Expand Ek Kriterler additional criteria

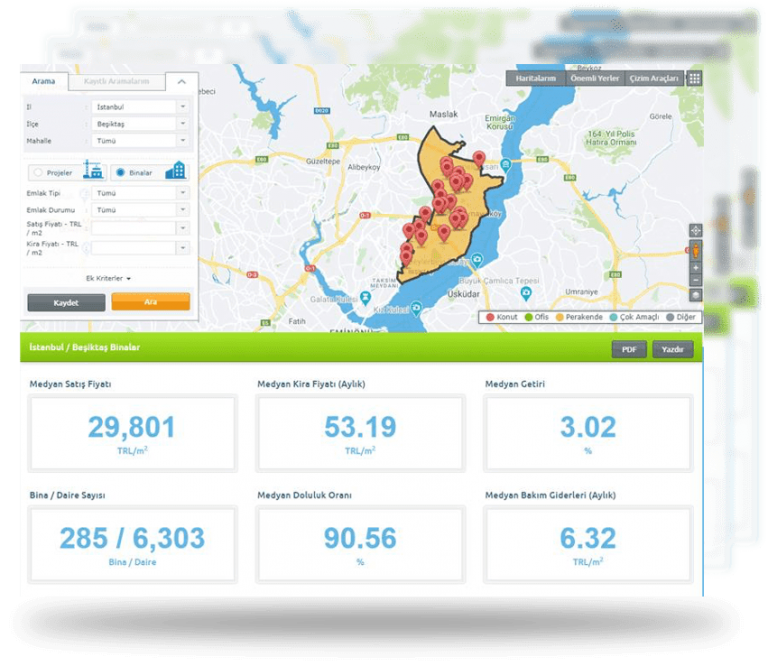click(108, 278)
